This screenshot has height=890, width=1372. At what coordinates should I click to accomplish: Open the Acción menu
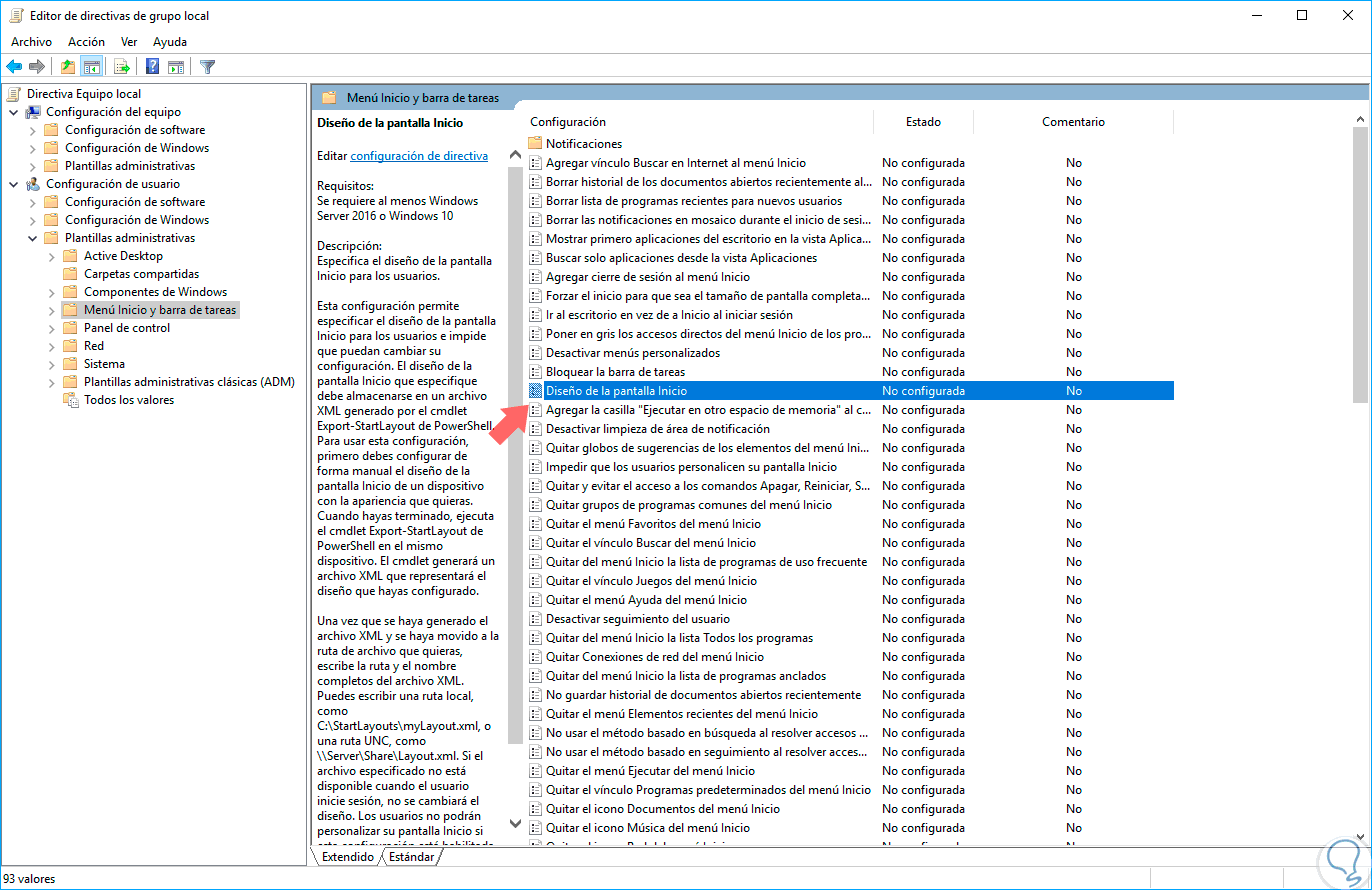(x=86, y=42)
